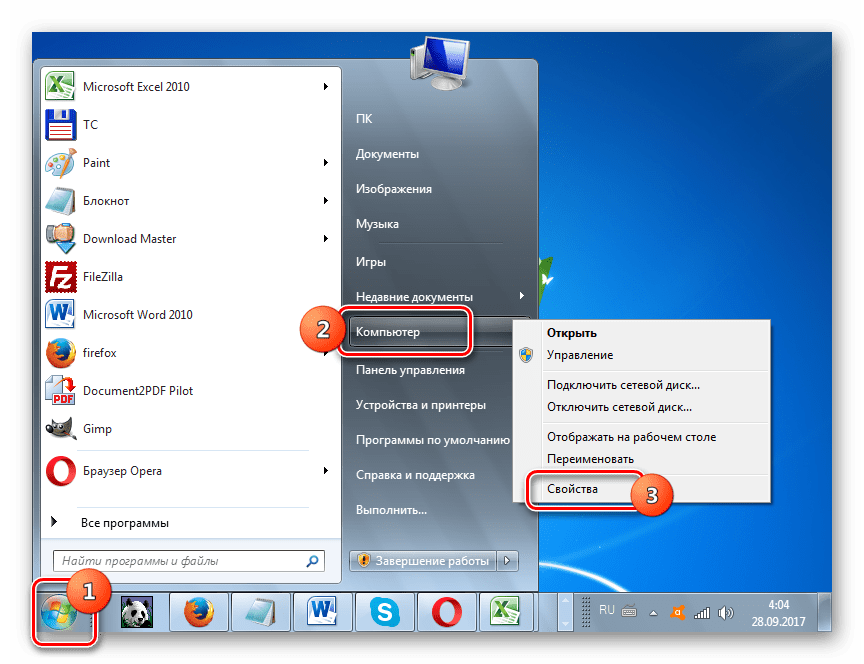Open the firefox icon in Start menu
The height and width of the screenshot is (664, 864).
[x=60, y=353]
